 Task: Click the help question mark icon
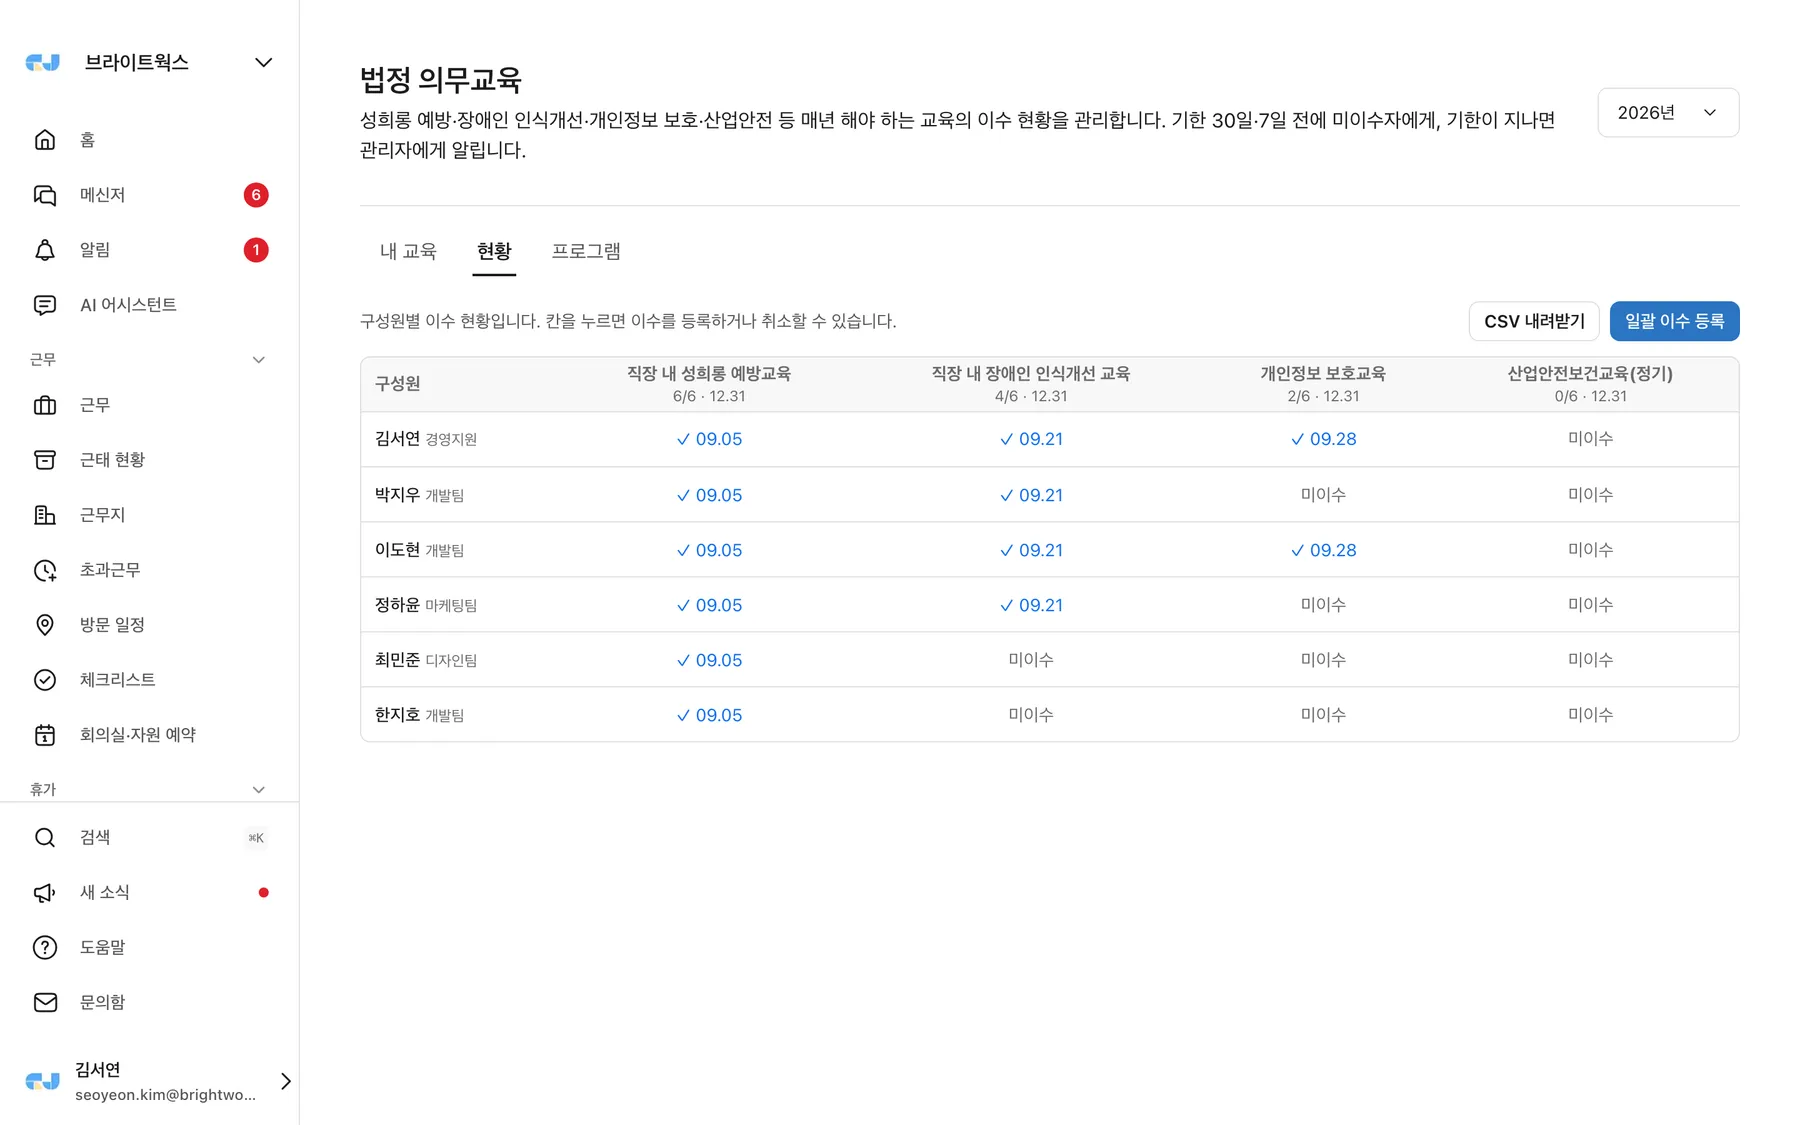tap(45, 948)
